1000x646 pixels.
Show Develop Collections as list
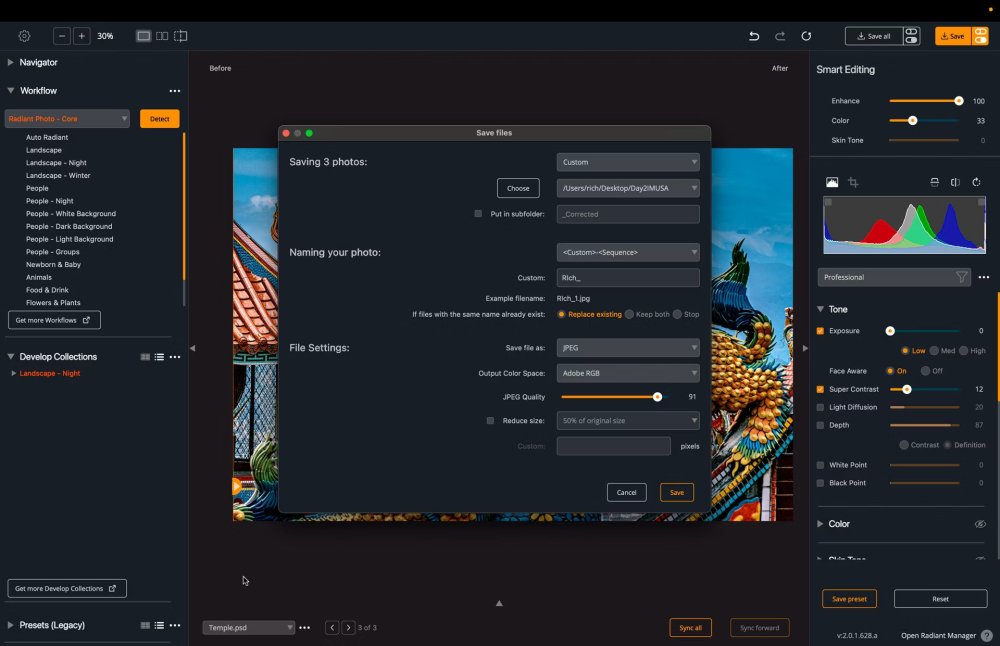tap(159, 357)
